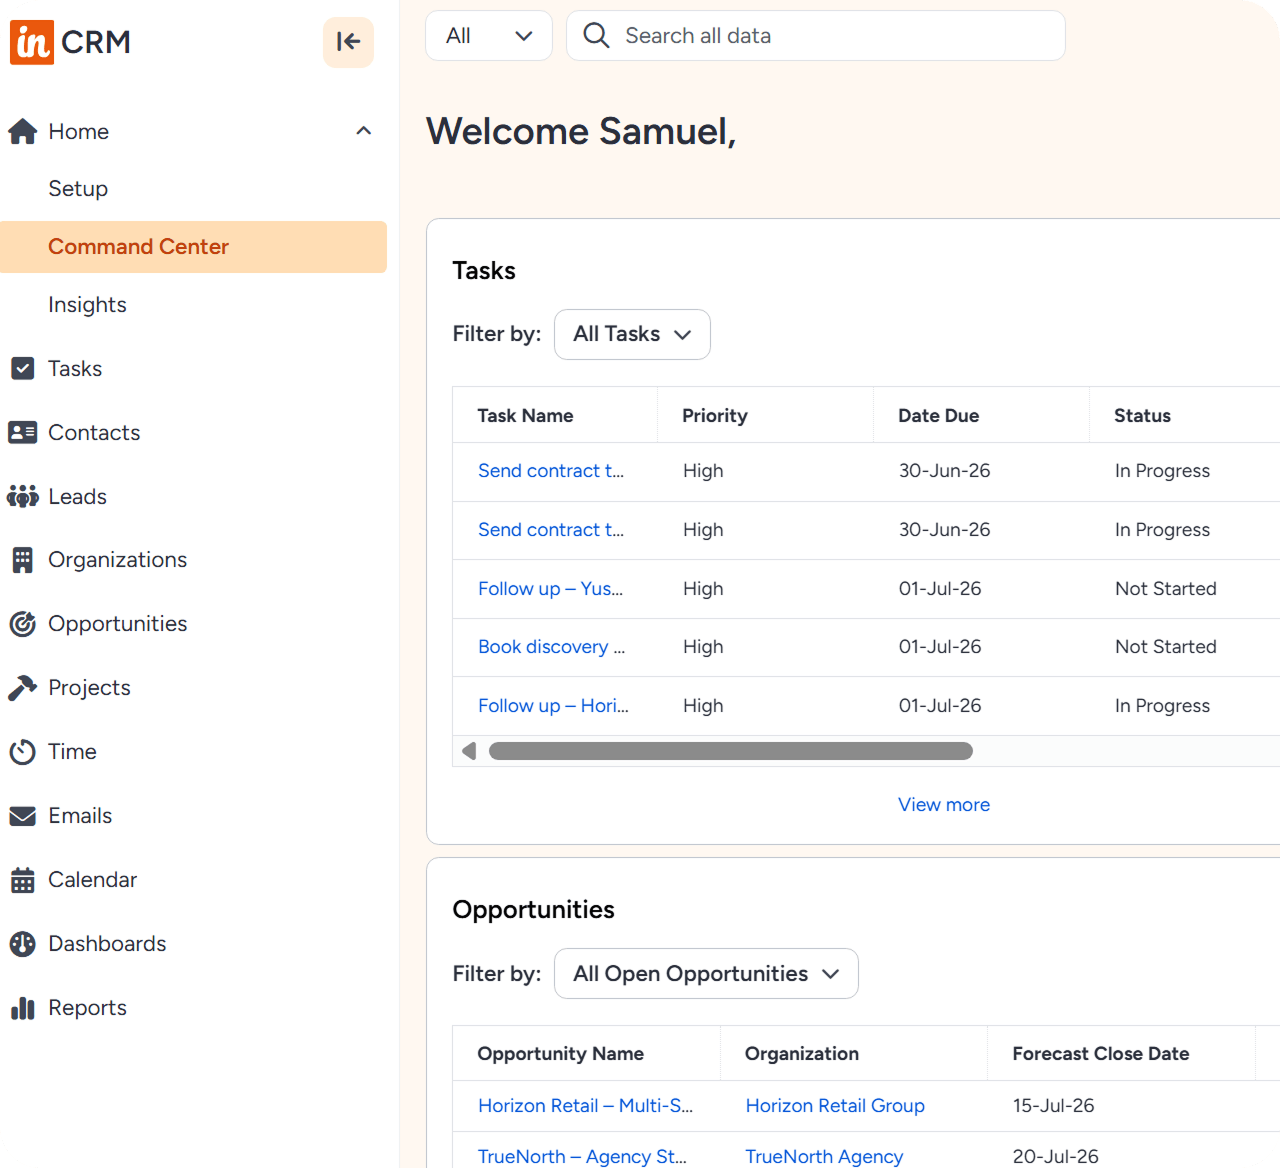Open Calendar section label
This screenshot has width=1280, height=1168.
coord(92,880)
